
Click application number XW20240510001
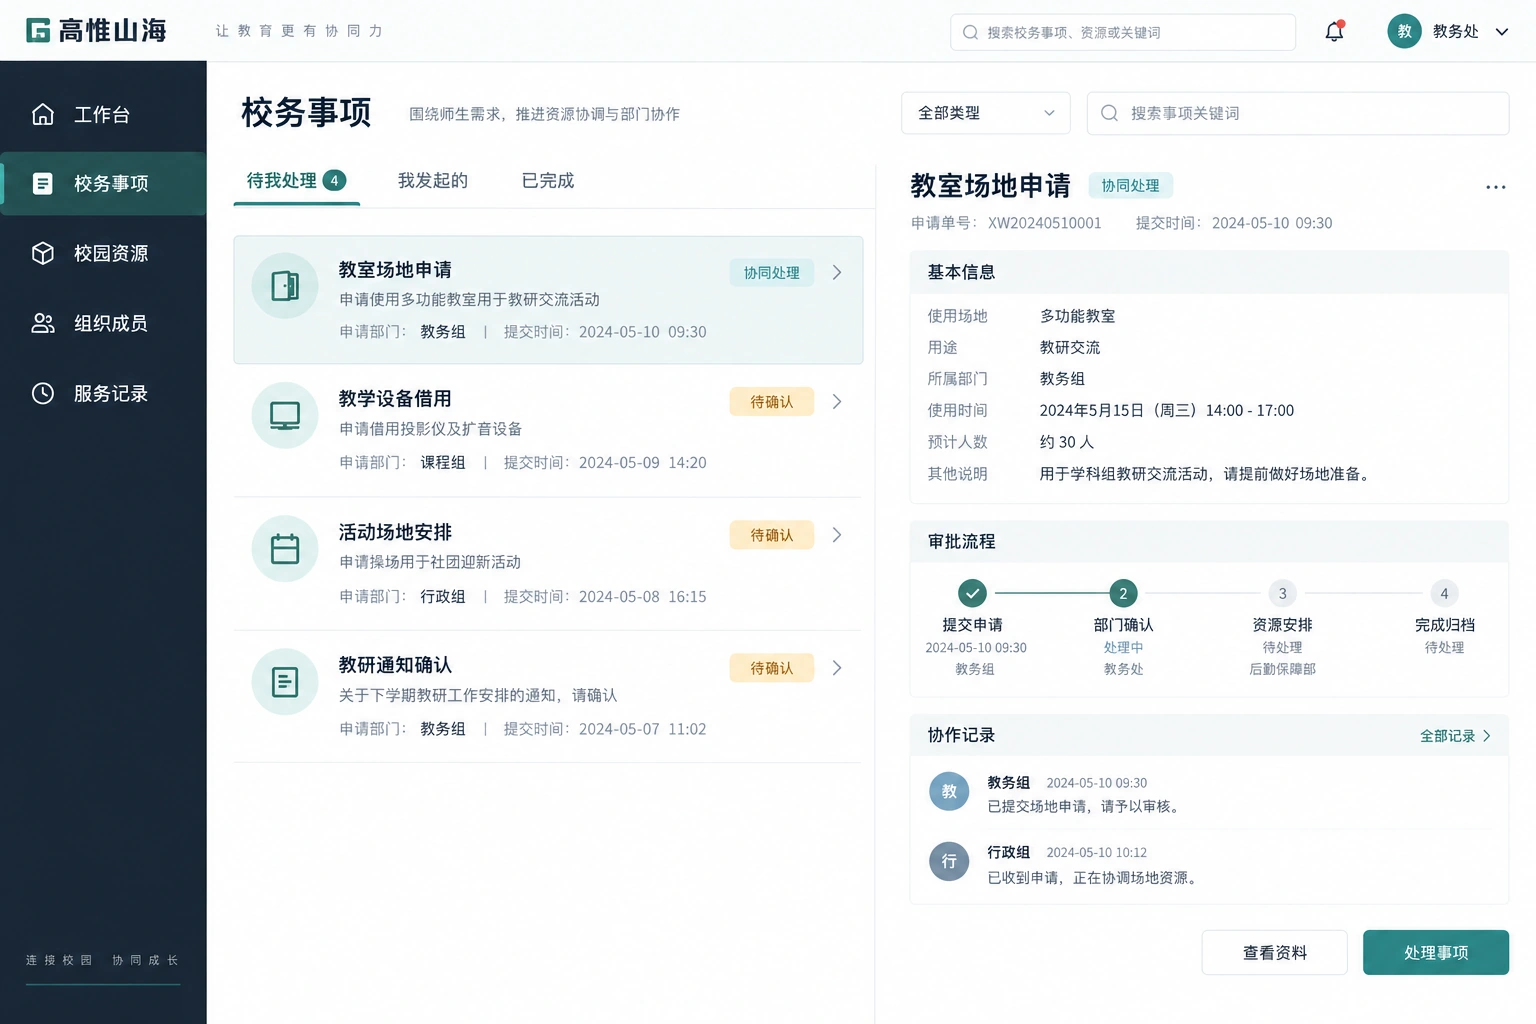point(1045,223)
